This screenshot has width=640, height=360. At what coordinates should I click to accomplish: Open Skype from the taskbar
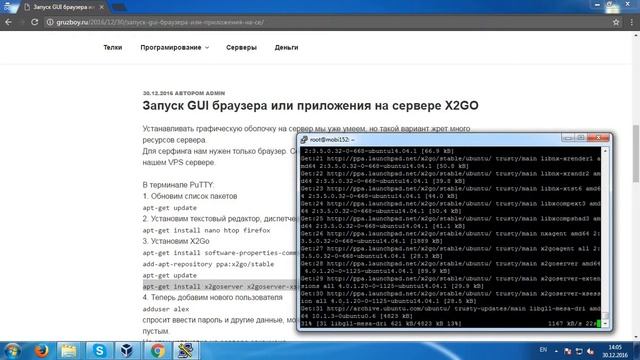99,351
